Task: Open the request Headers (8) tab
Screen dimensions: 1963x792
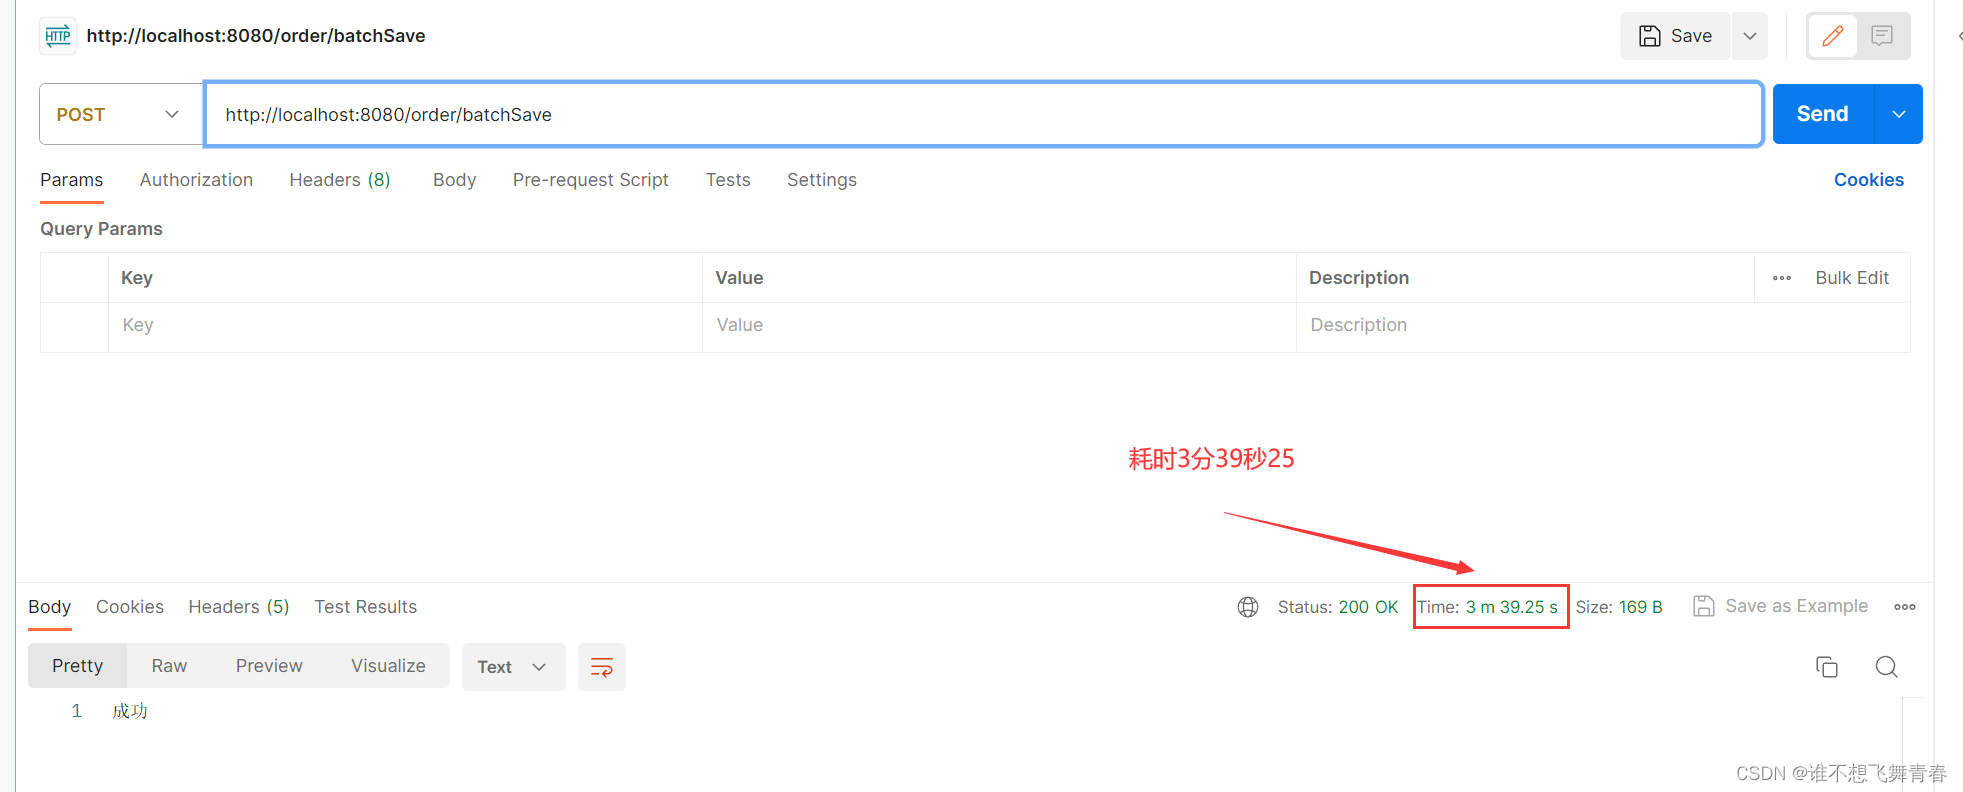Action: coord(340,180)
